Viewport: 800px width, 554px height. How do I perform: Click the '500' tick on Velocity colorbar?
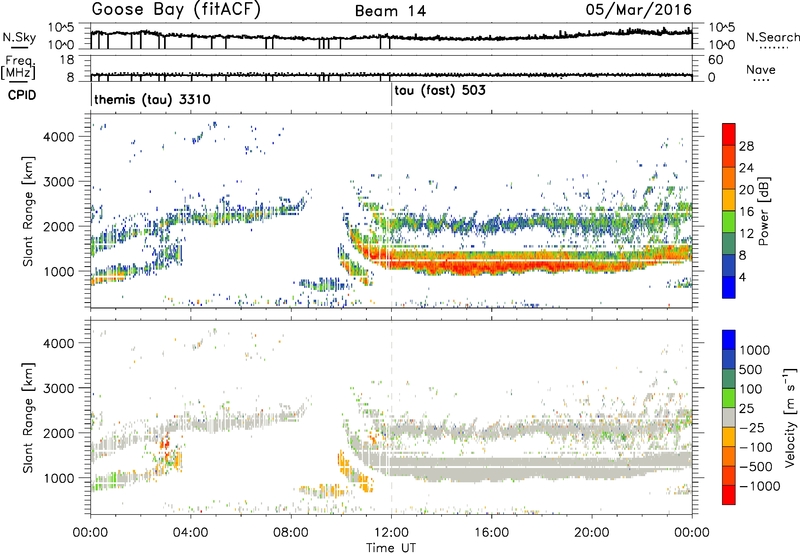tap(751, 369)
